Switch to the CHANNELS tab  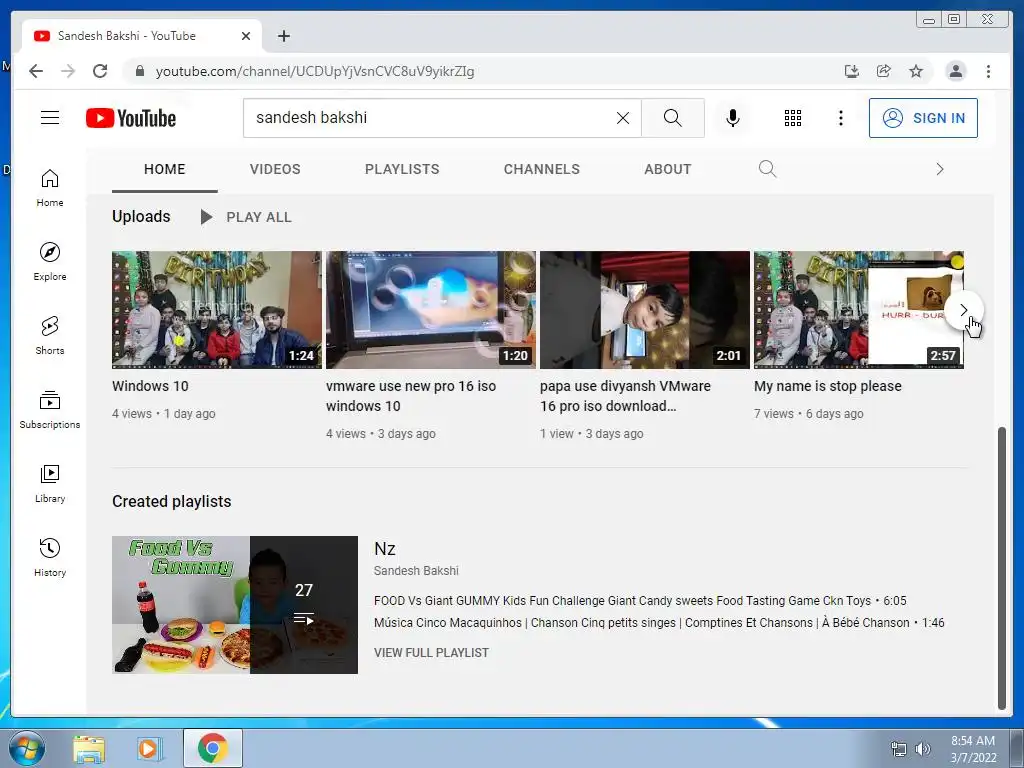541,169
